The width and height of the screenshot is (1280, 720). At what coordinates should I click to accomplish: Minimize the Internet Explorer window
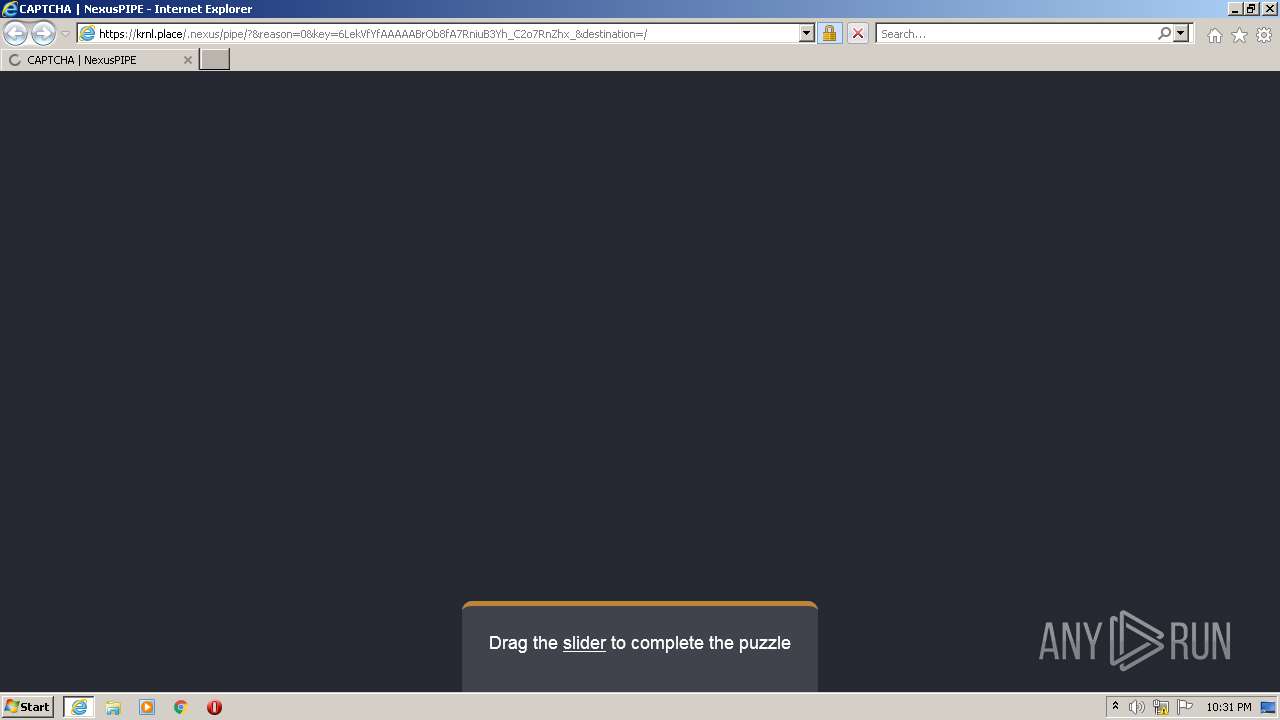pyautogui.click(x=1236, y=9)
